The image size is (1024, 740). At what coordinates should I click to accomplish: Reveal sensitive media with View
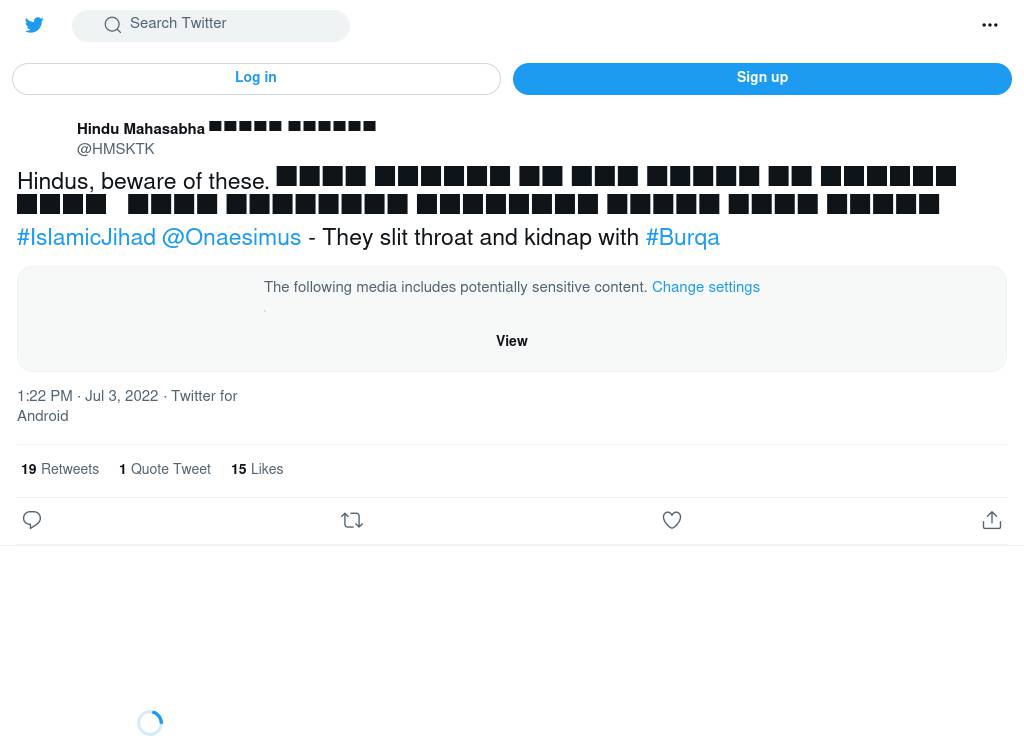pyautogui.click(x=511, y=341)
